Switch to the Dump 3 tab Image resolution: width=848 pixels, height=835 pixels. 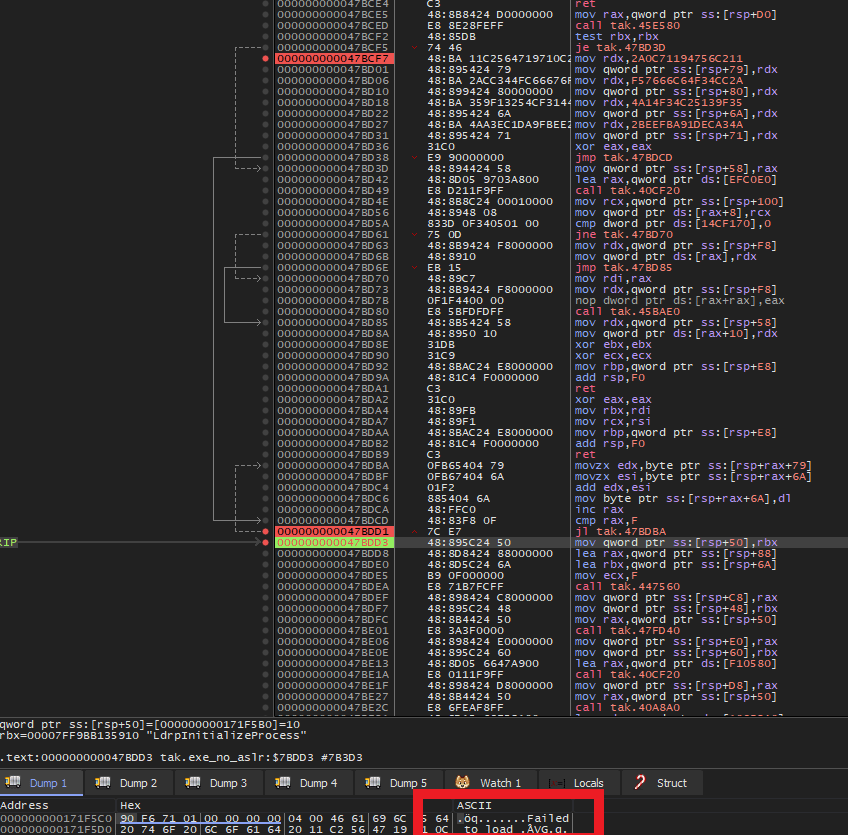tap(218, 783)
